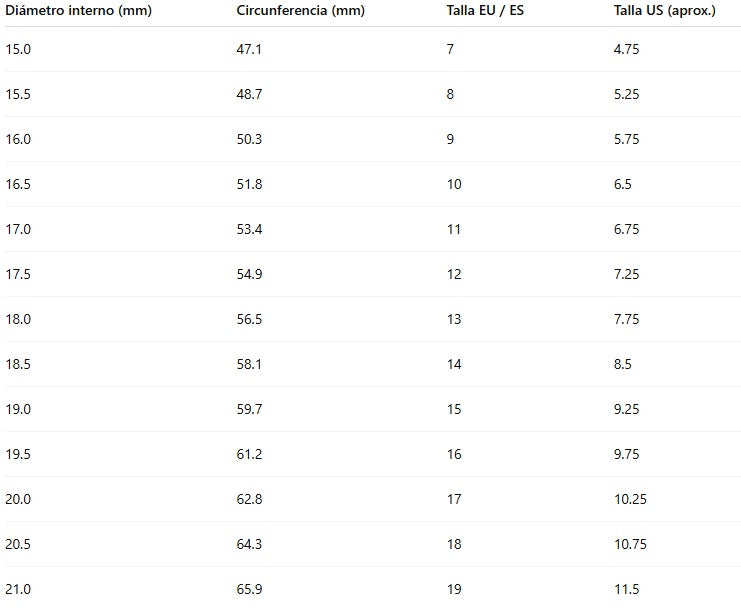Select EU size 17 in the table
The width and height of the screenshot is (741, 612).
click(x=454, y=499)
